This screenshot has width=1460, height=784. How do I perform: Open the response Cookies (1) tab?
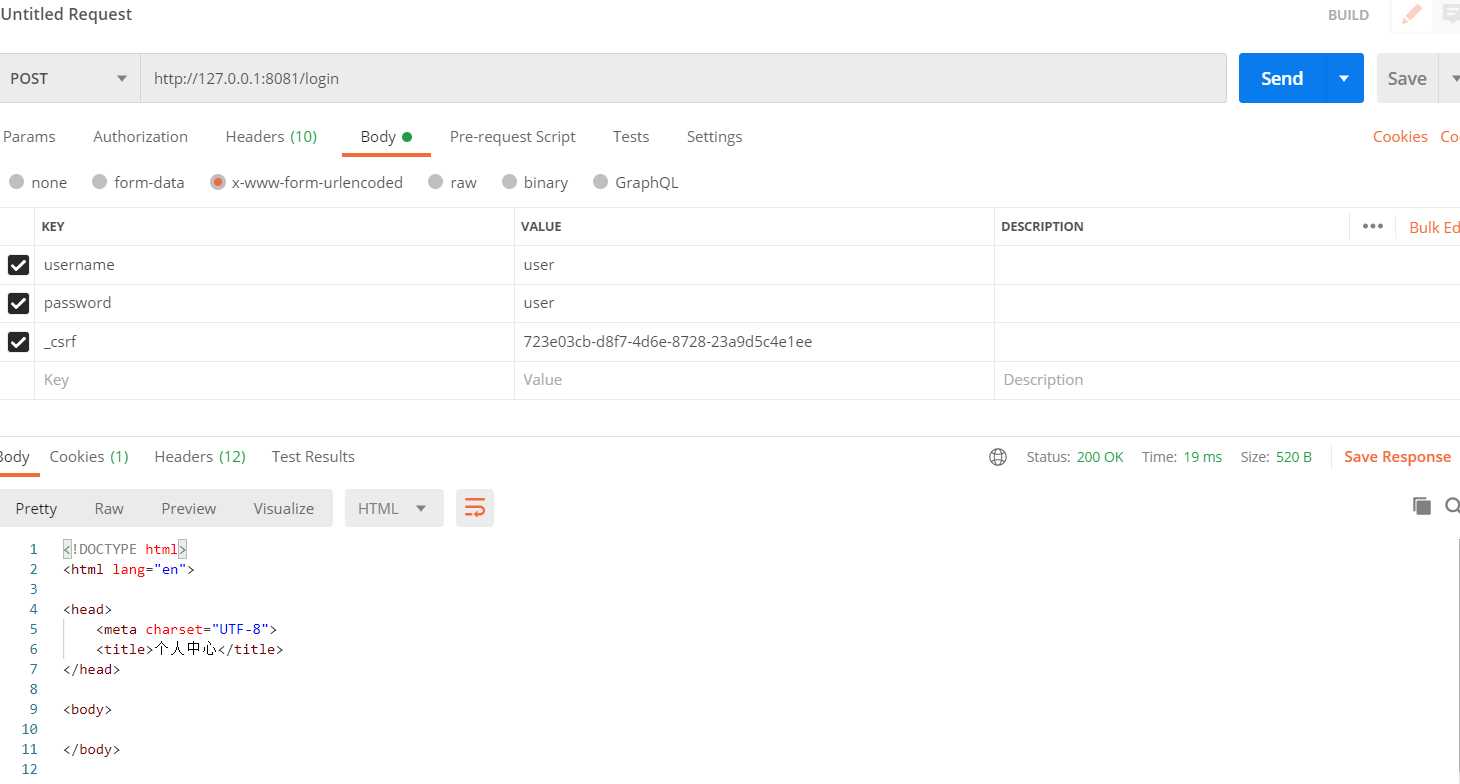point(89,457)
